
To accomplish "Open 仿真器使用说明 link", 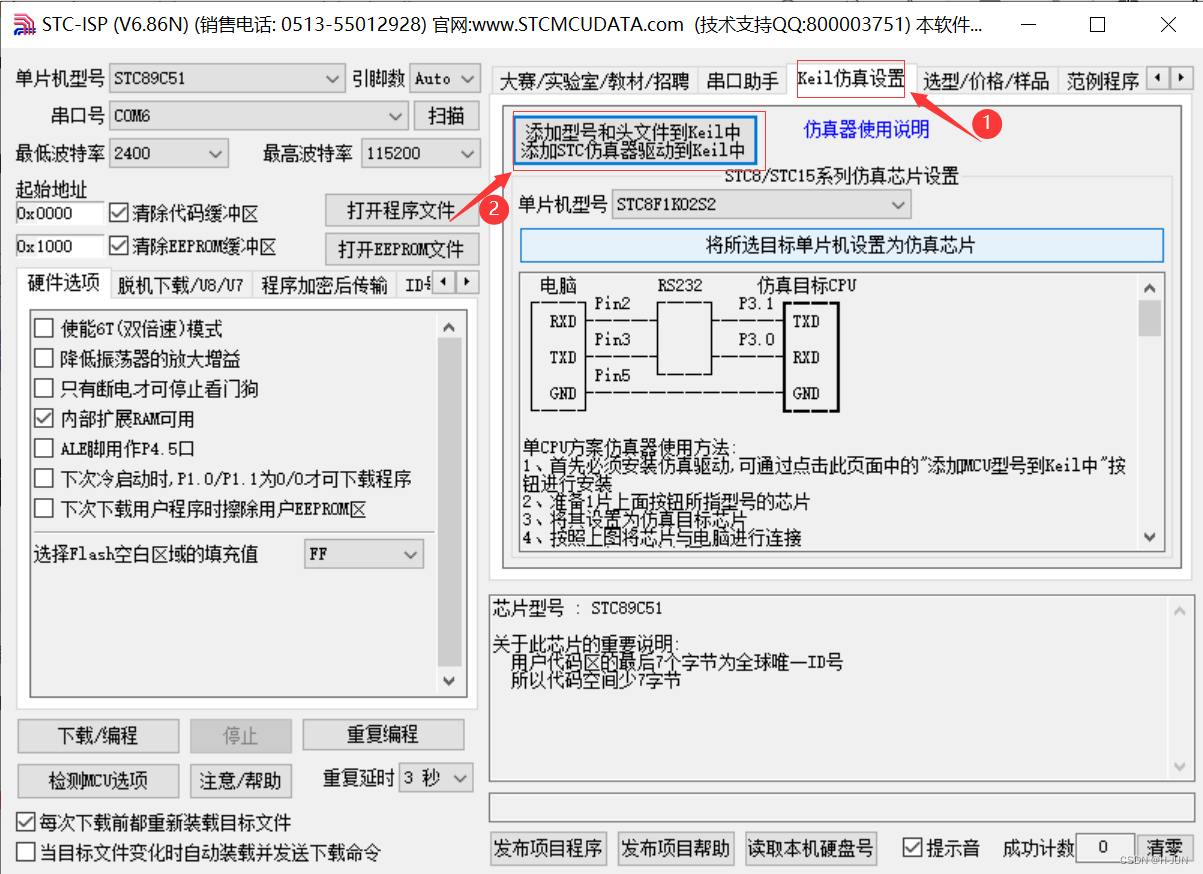I will click(867, 129).
